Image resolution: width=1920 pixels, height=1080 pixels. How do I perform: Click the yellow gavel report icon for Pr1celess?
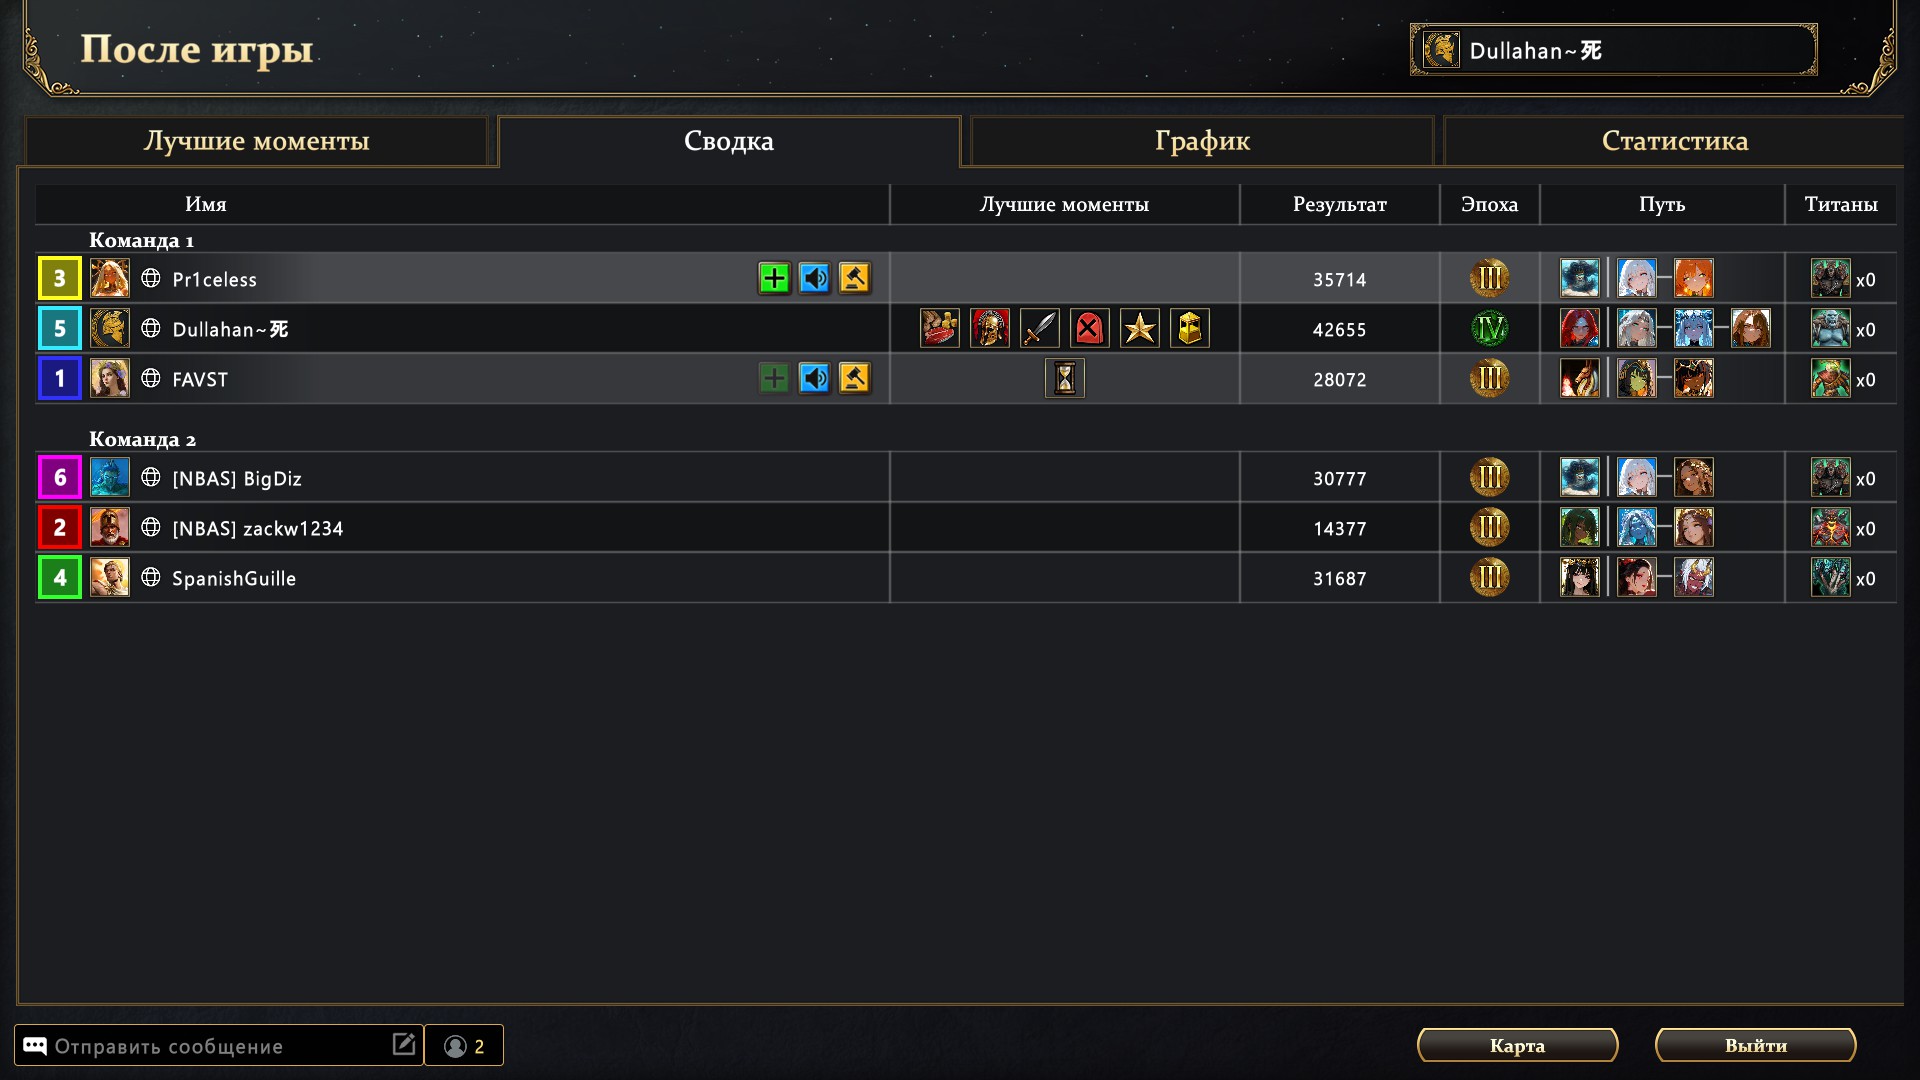tap(854, 278)
